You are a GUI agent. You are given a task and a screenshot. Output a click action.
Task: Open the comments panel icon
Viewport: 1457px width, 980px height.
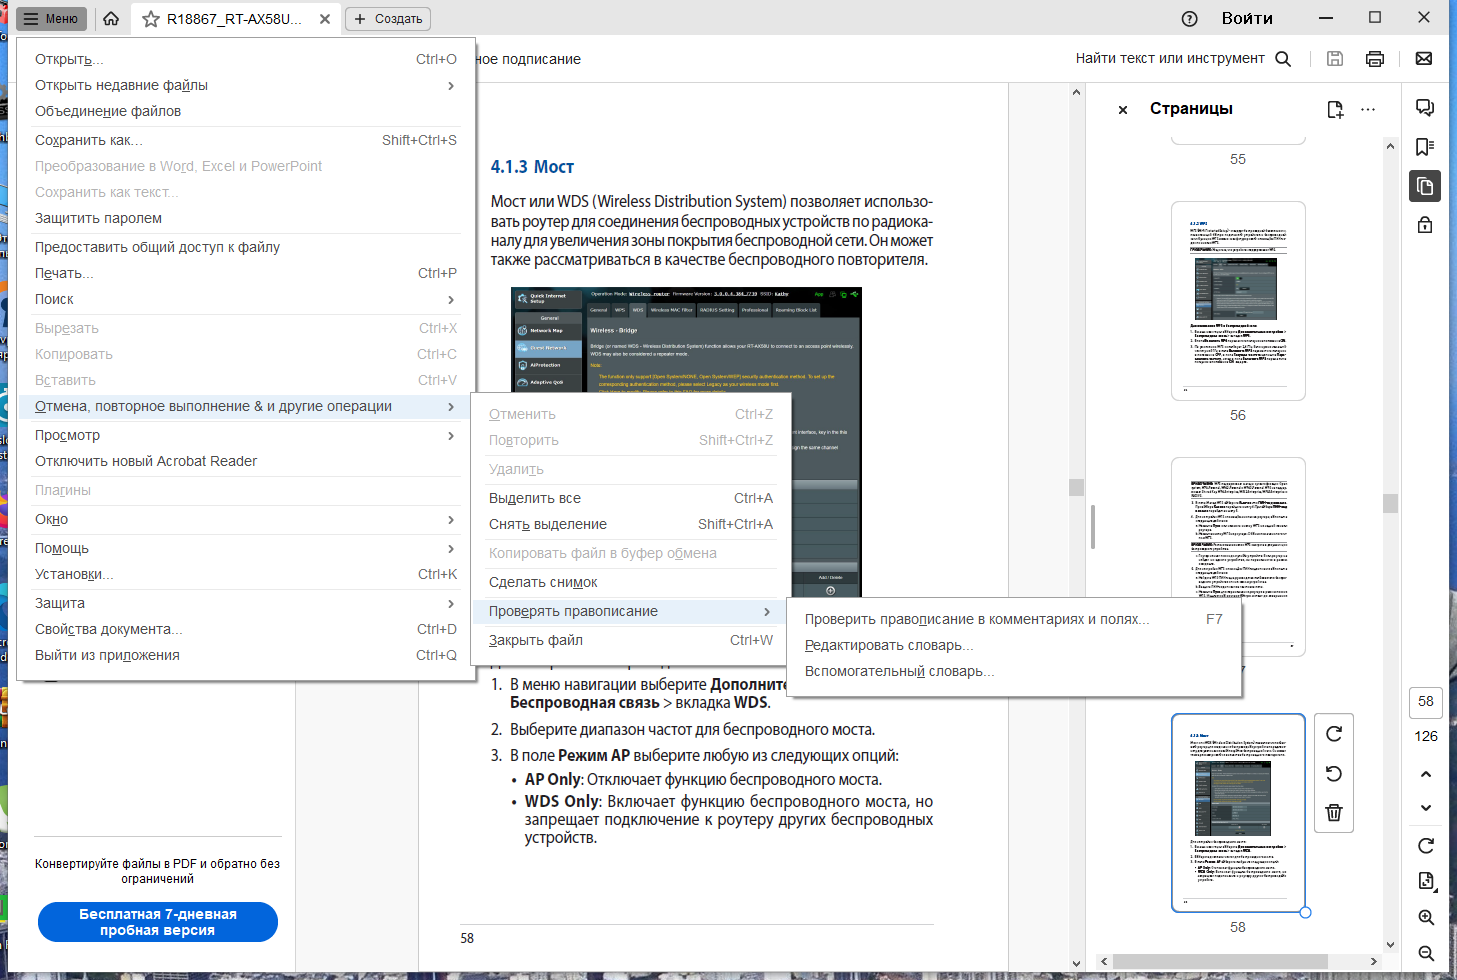click(1425, 108)
